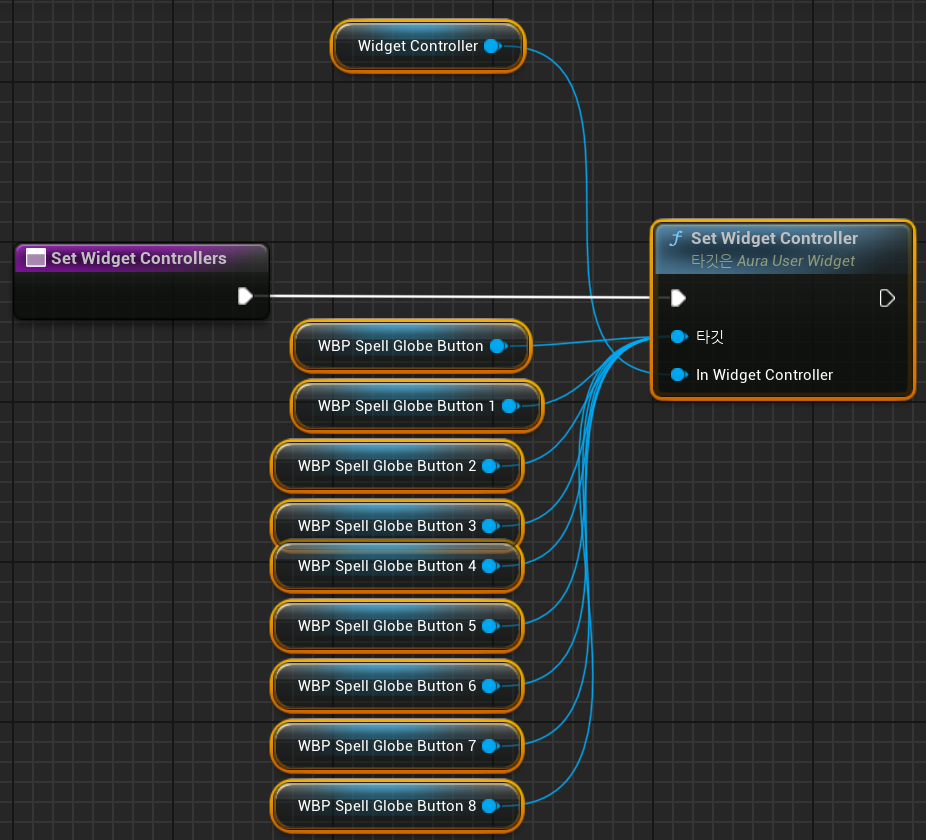Click the WBP Spell Globe Button 4 output pin
Viewport: 926px width, 840px height.
pyautogui.click(x=491, y=566)
